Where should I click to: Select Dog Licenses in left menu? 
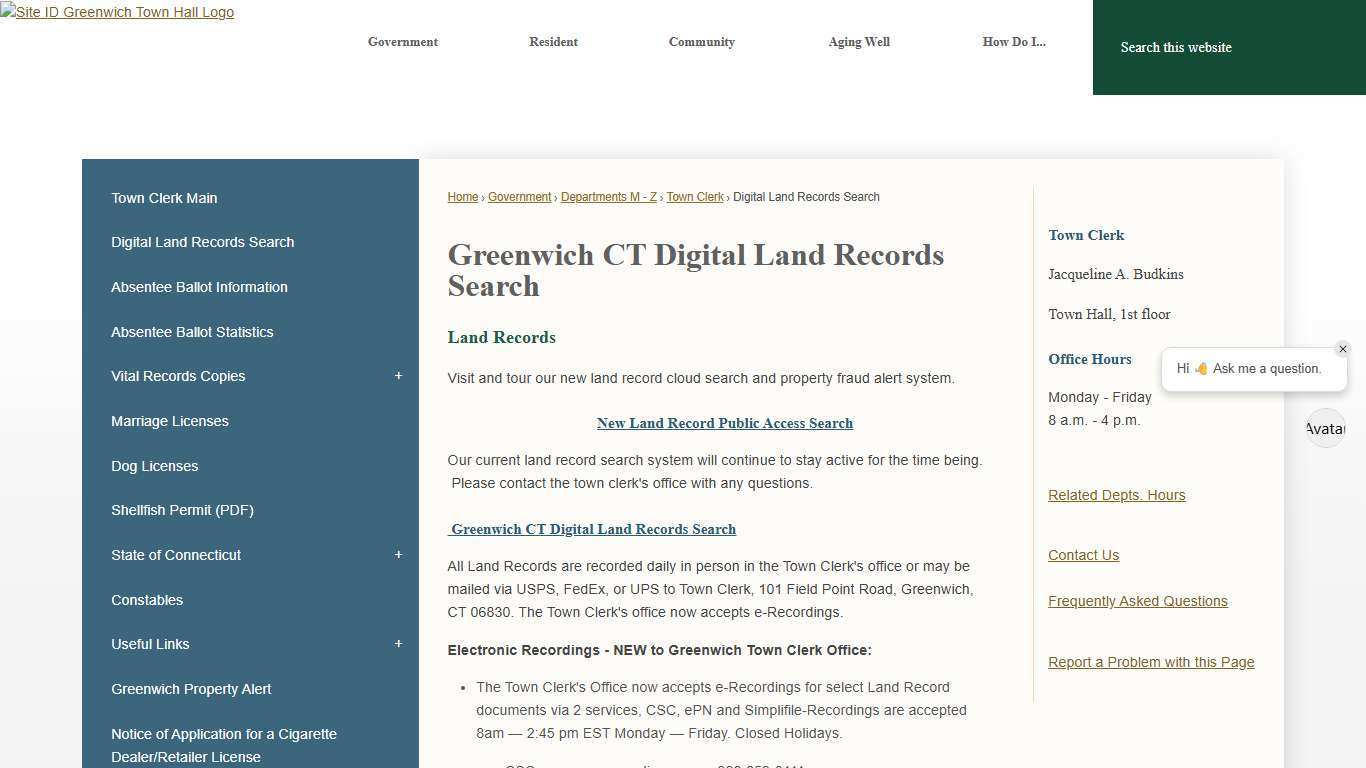(x=154, y=465)
